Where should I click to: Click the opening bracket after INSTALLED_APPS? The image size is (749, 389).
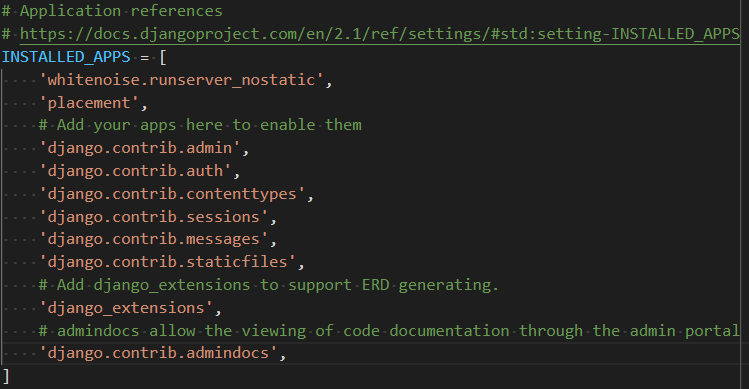[x=163, y=57]
